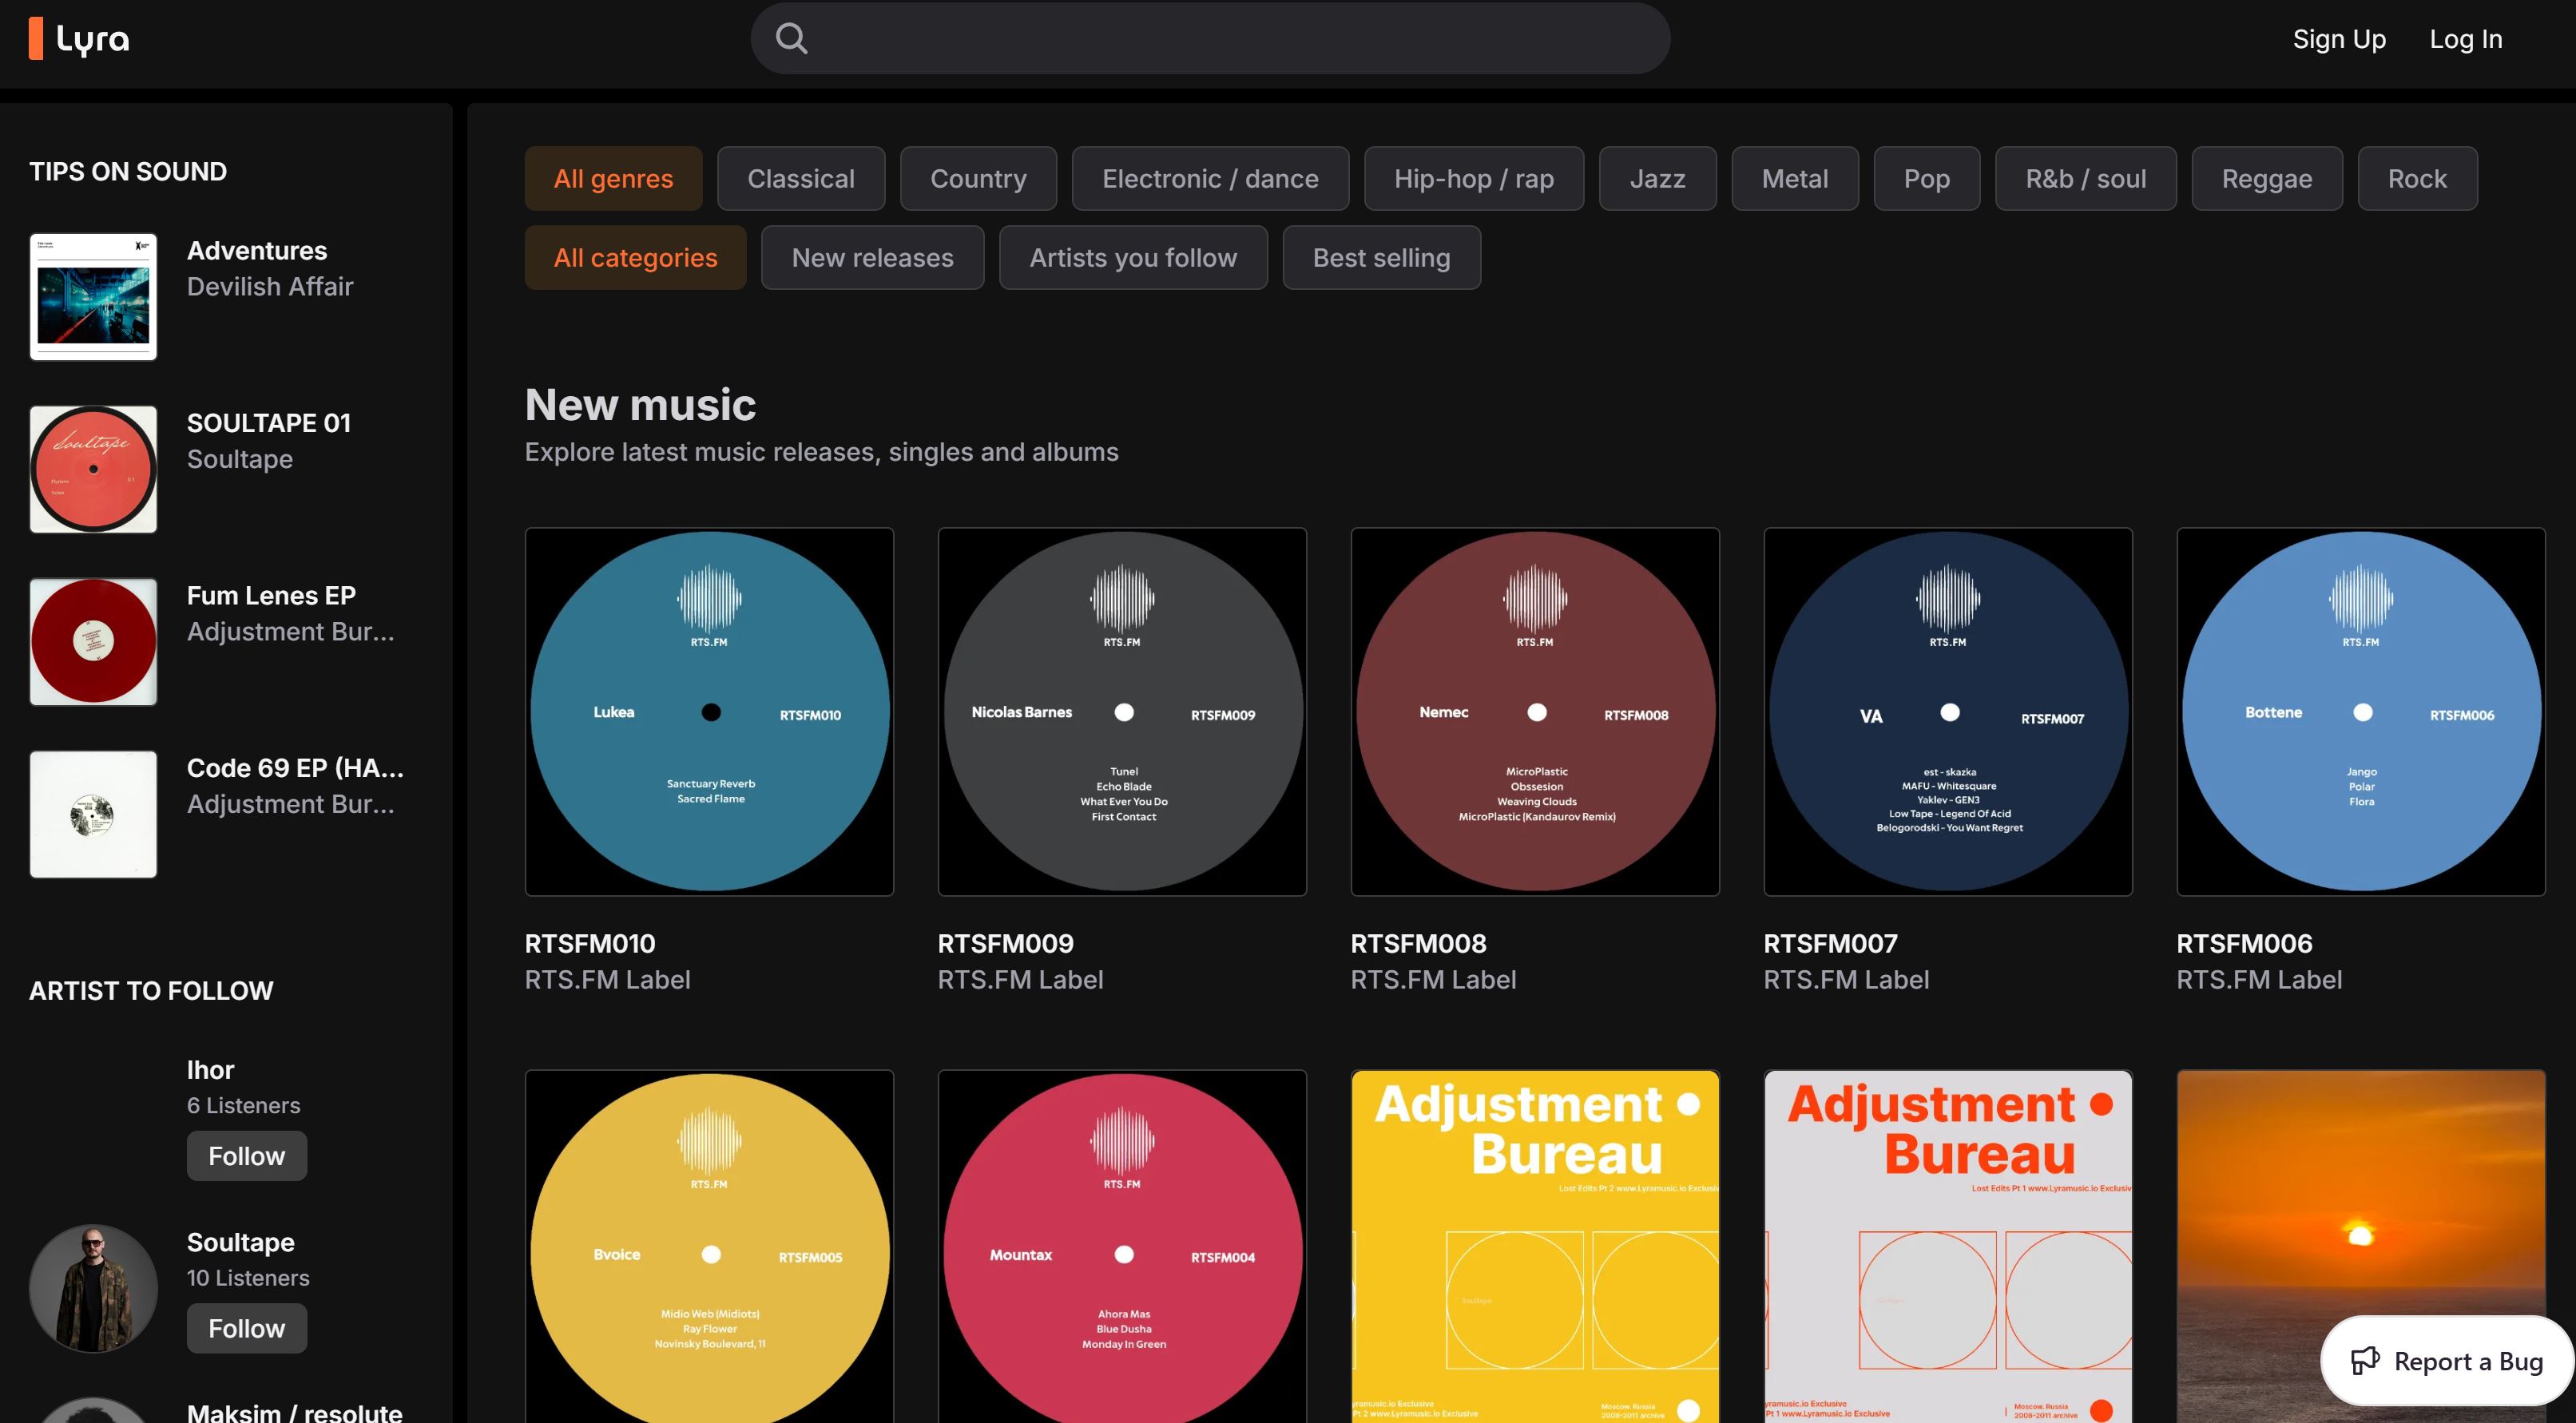Filter by Pop genre

tap(1926, 179)
